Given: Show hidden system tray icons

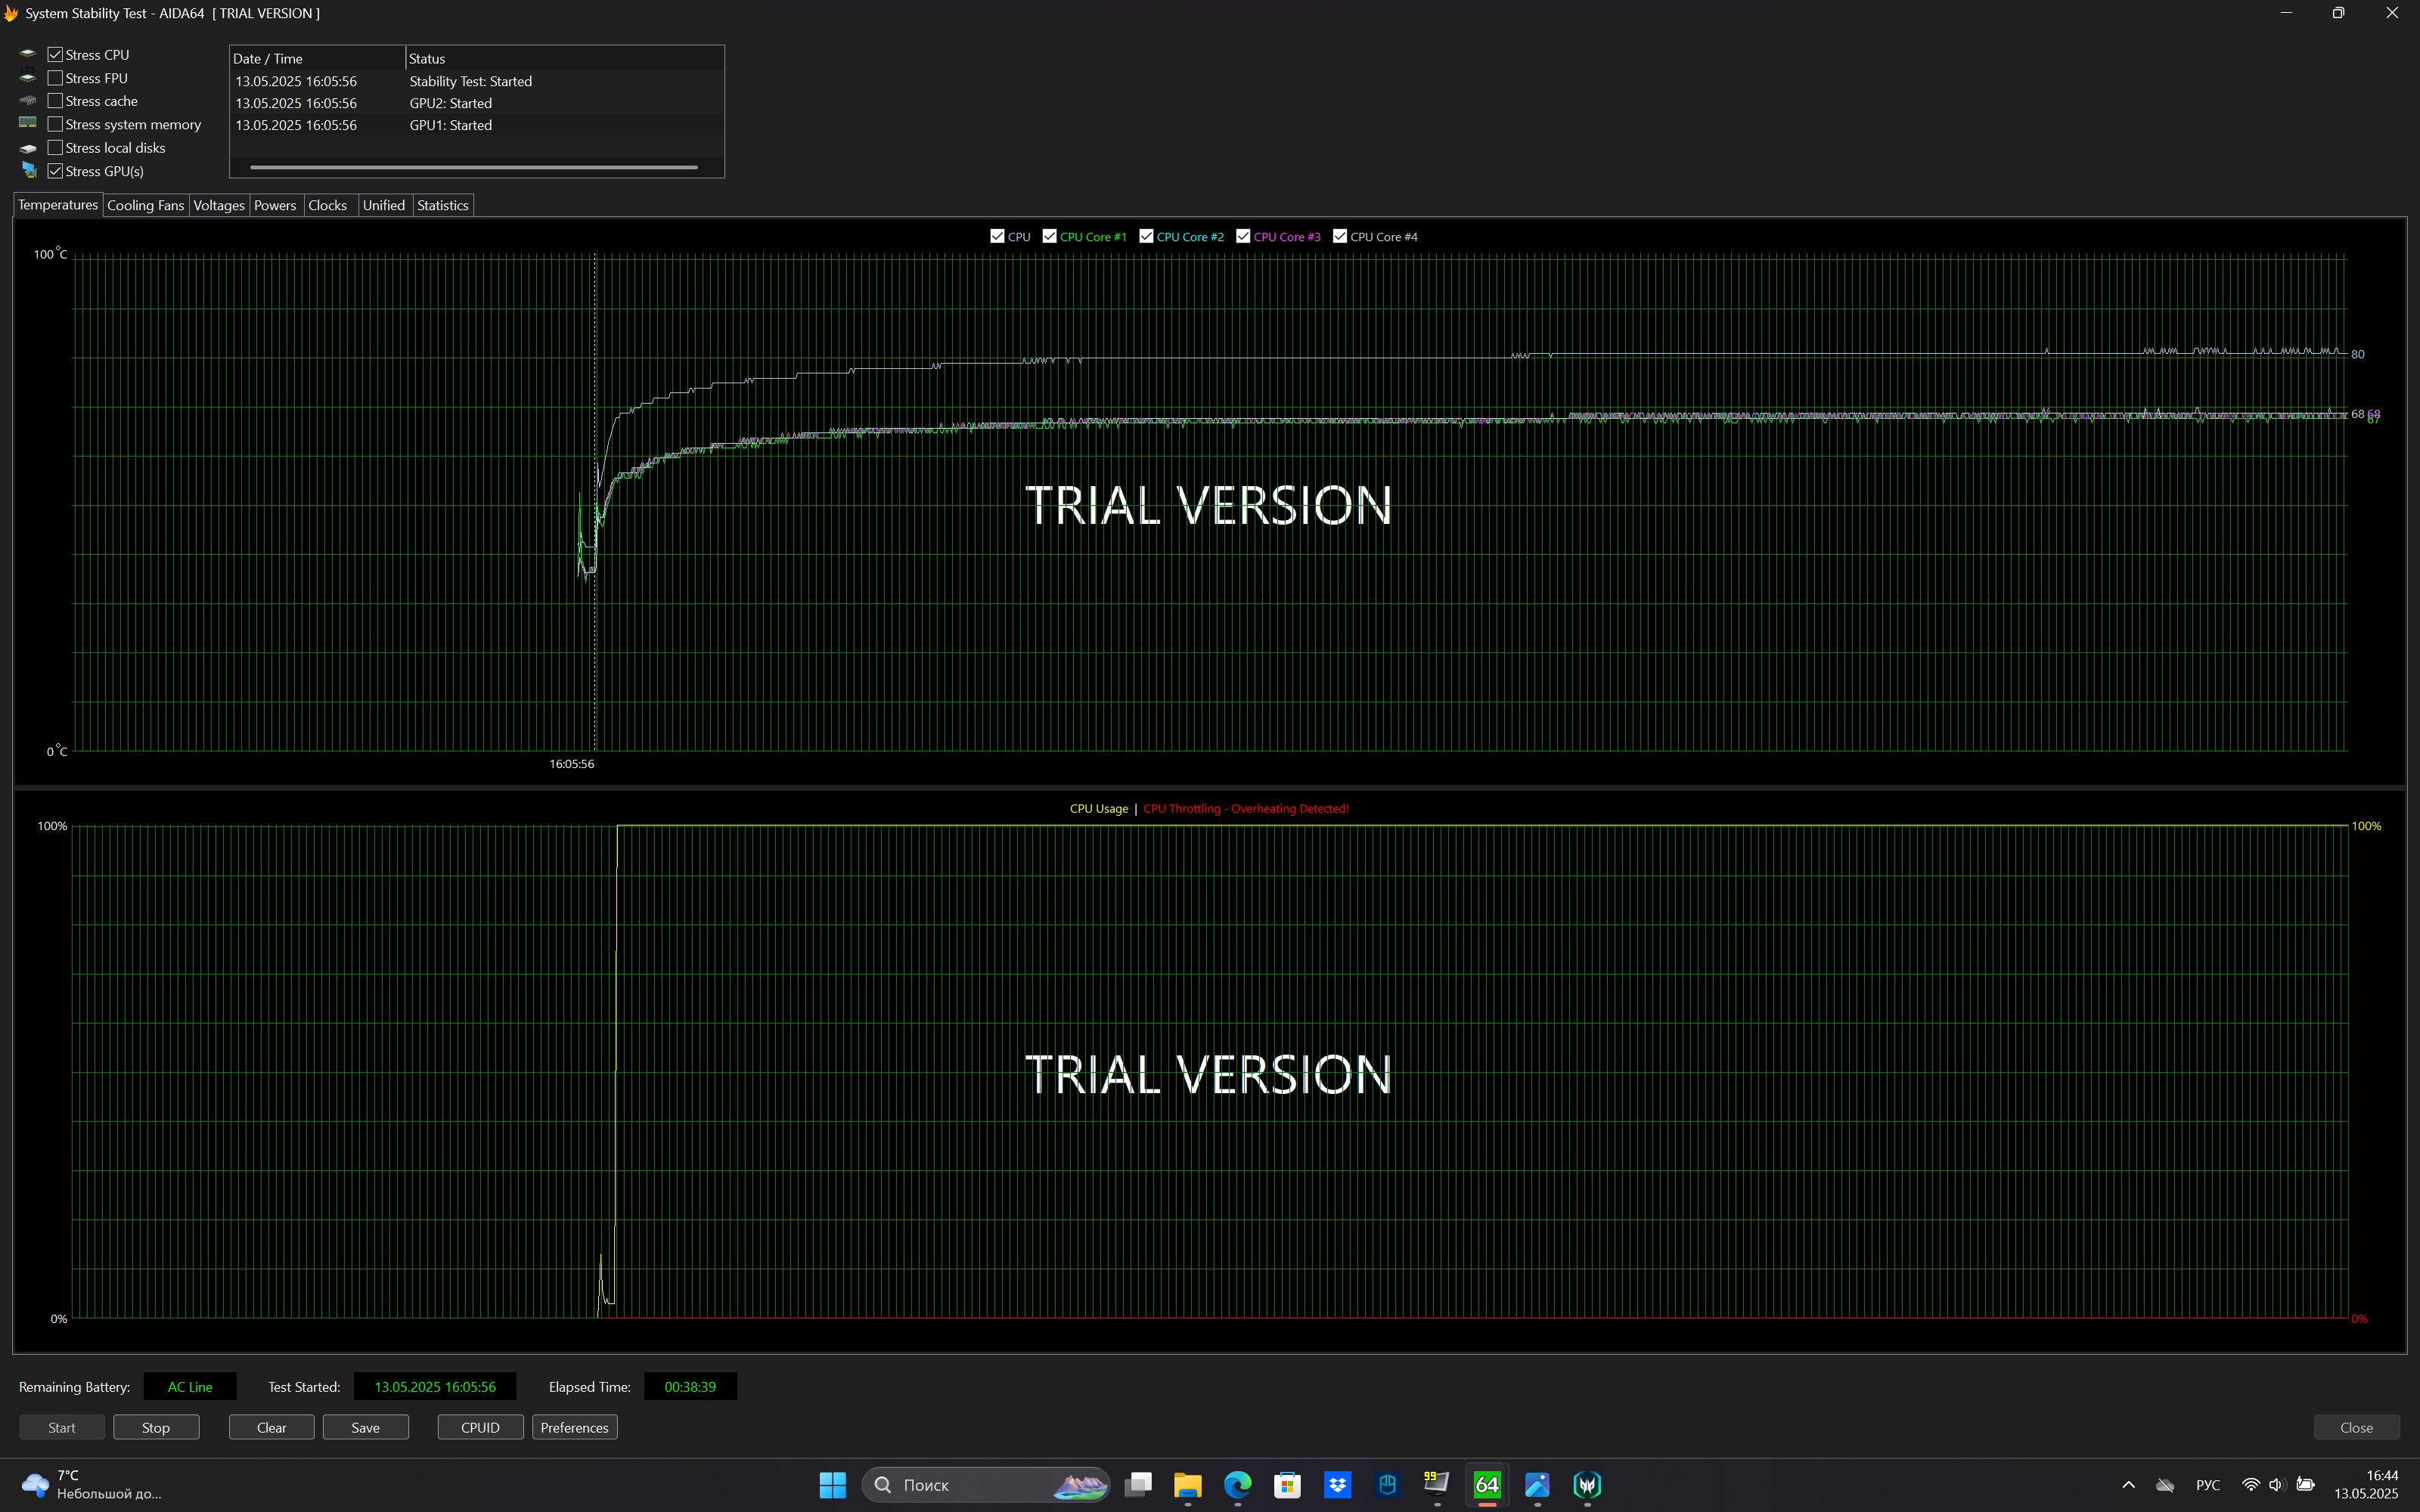Looking at the screenshot, I should coord(2128,1485).
